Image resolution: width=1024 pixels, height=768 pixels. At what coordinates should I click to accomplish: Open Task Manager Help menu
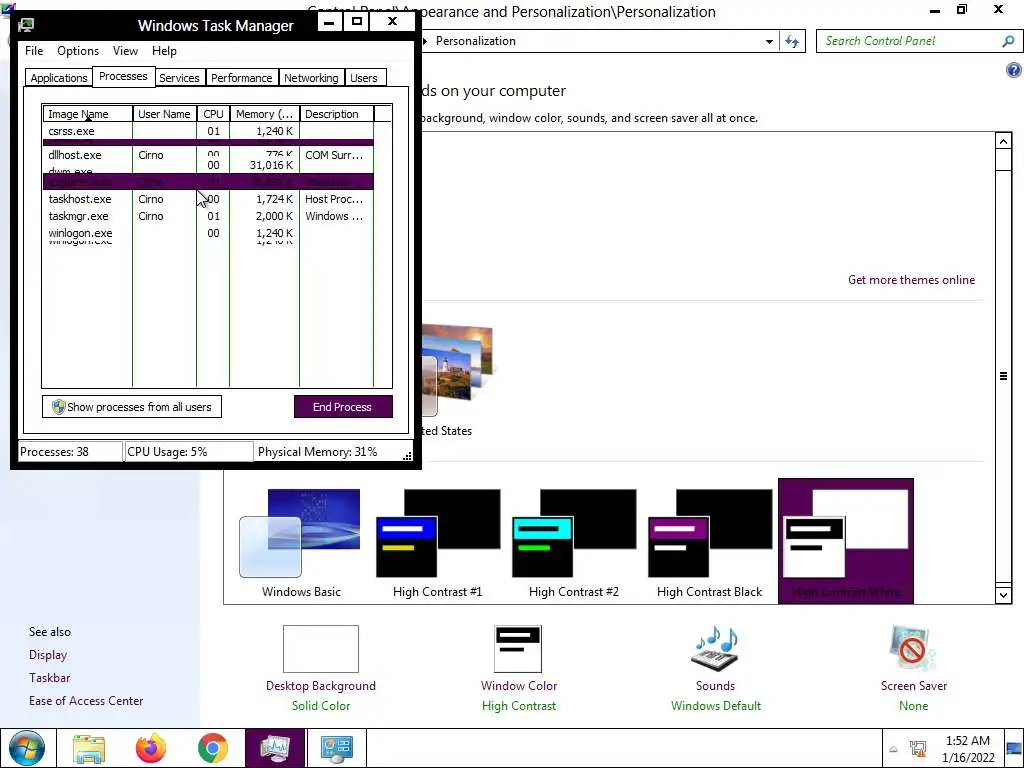(x=164, y=51)
